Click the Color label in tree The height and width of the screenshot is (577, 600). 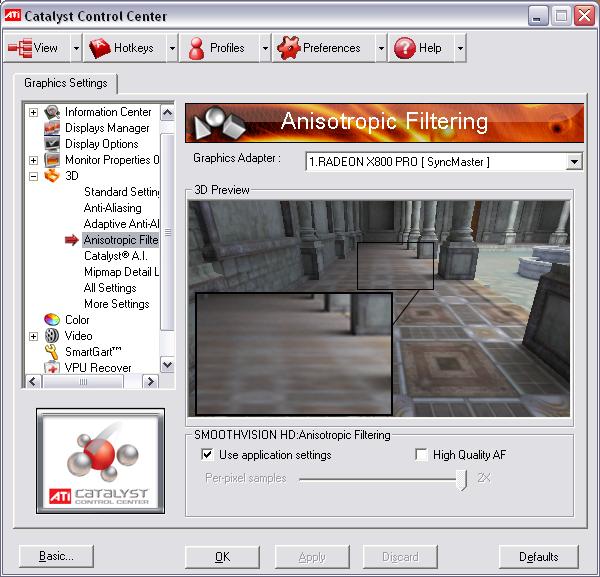pos(77,320)
